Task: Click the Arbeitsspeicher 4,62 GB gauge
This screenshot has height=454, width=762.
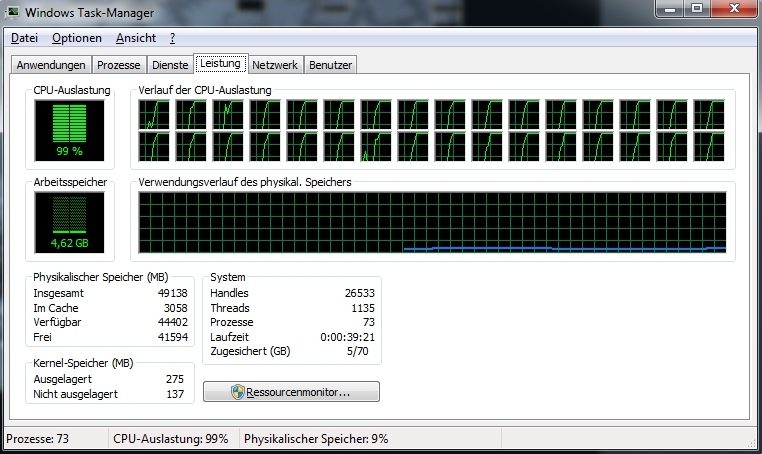Action: 69,222
